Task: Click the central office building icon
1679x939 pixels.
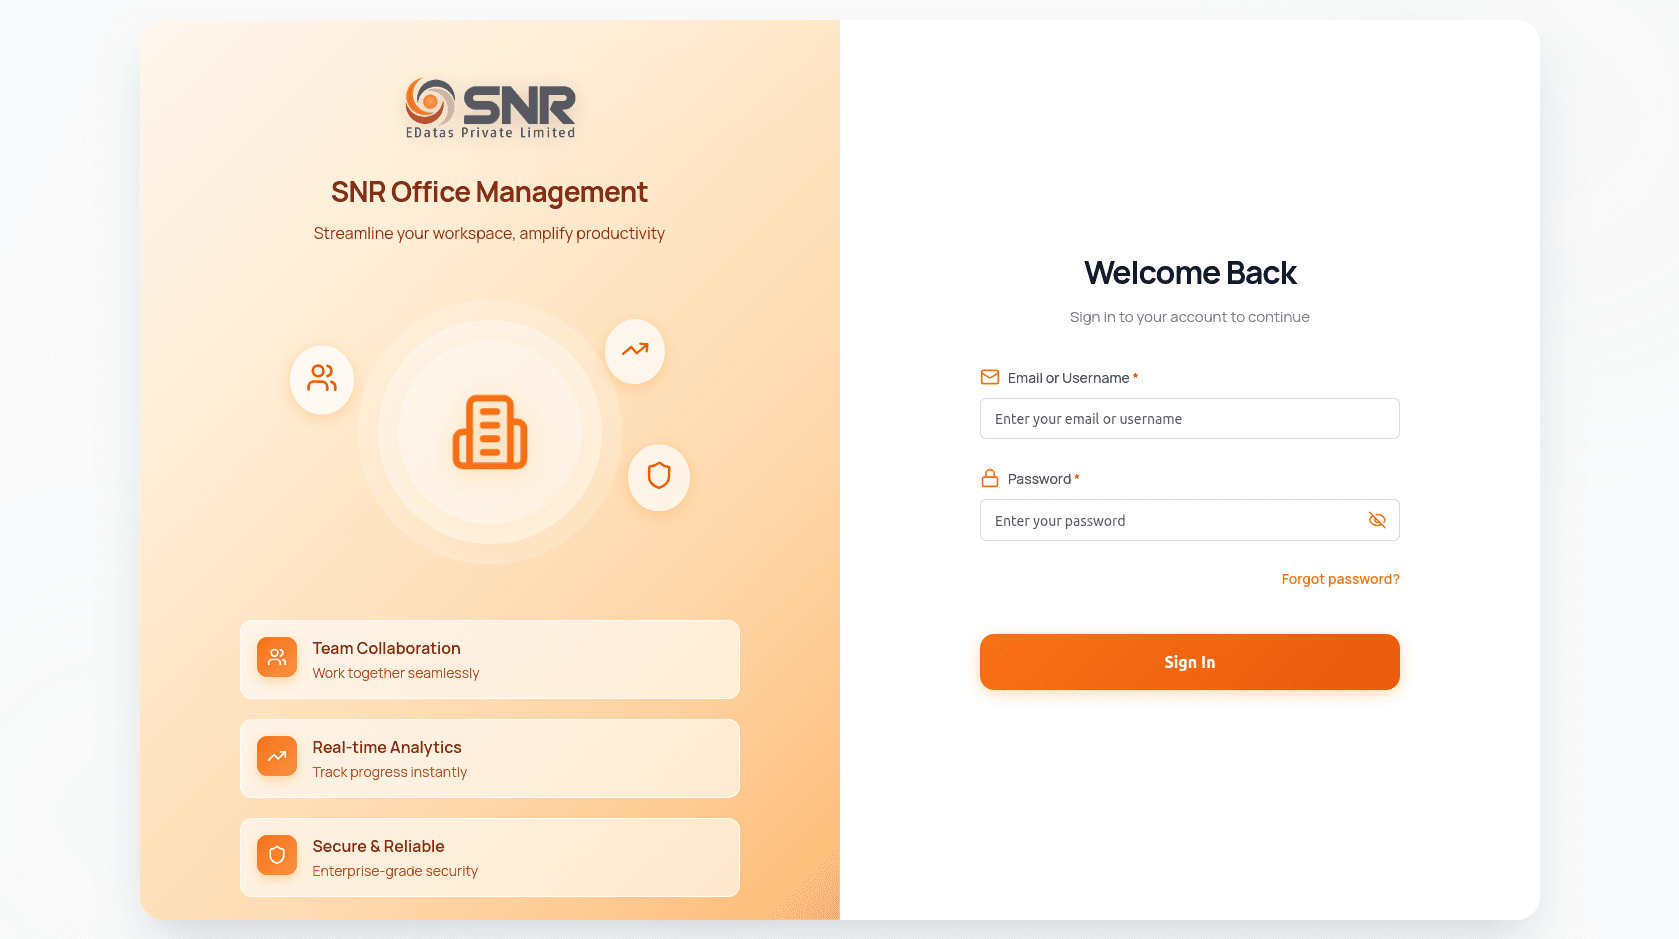Action: coord(490,432)
